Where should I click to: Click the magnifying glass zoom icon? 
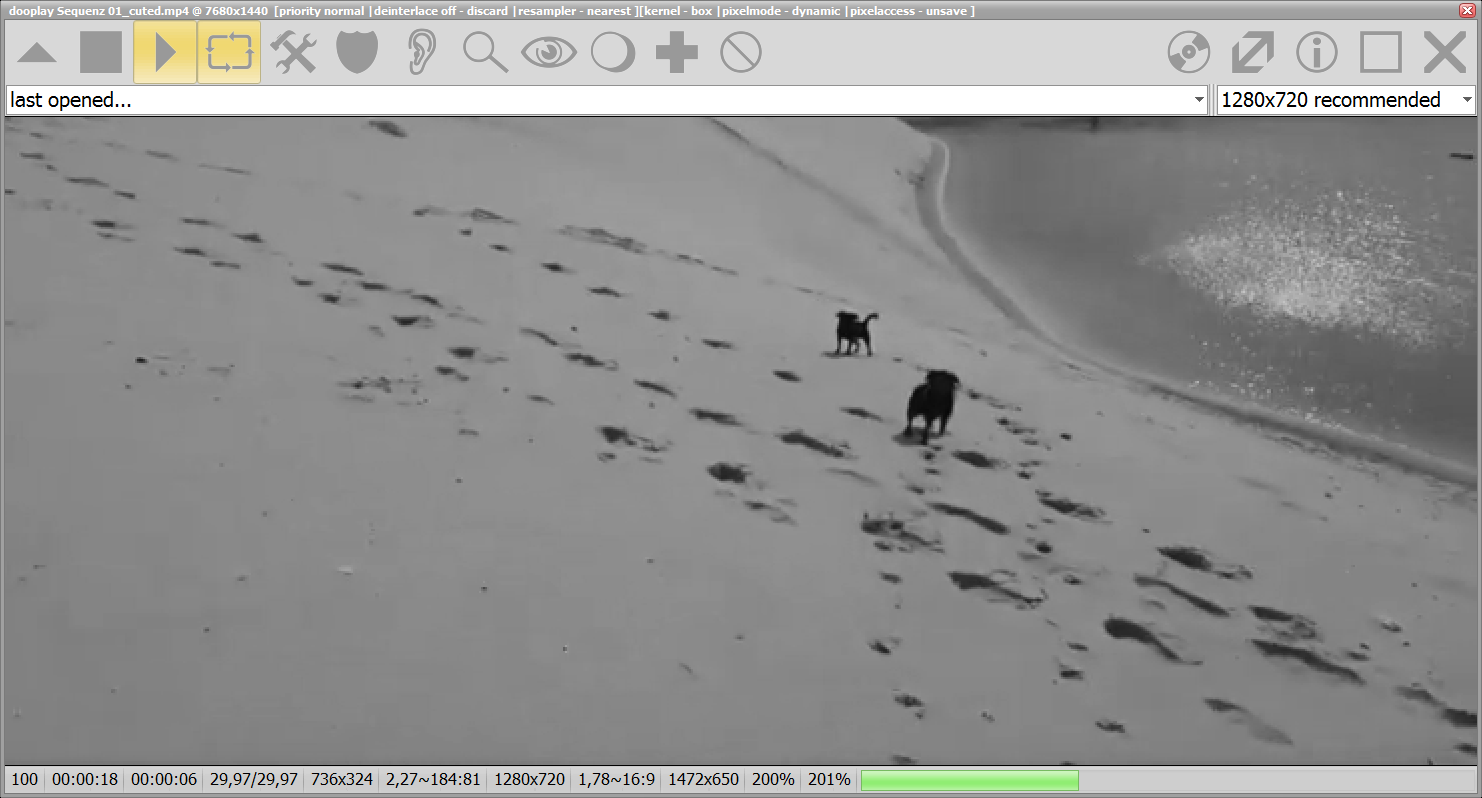tap(485, 52)
